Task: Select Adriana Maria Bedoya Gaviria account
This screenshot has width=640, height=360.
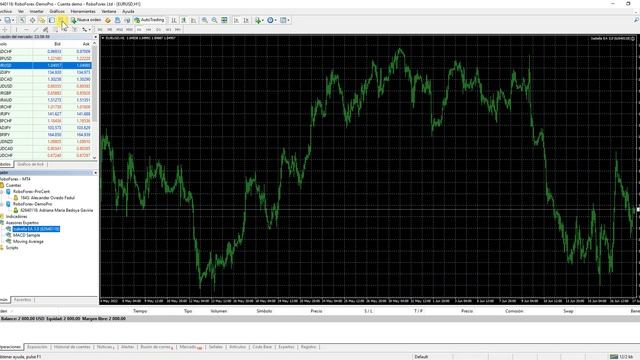Action: (x=57, y=210)
